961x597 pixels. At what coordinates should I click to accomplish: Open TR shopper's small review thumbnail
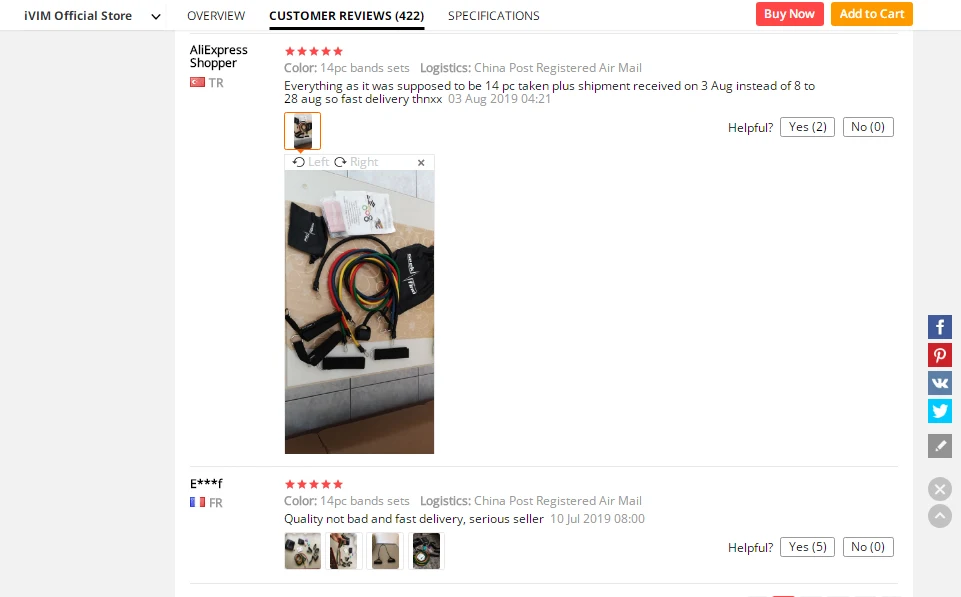click(x=302, y=131)
